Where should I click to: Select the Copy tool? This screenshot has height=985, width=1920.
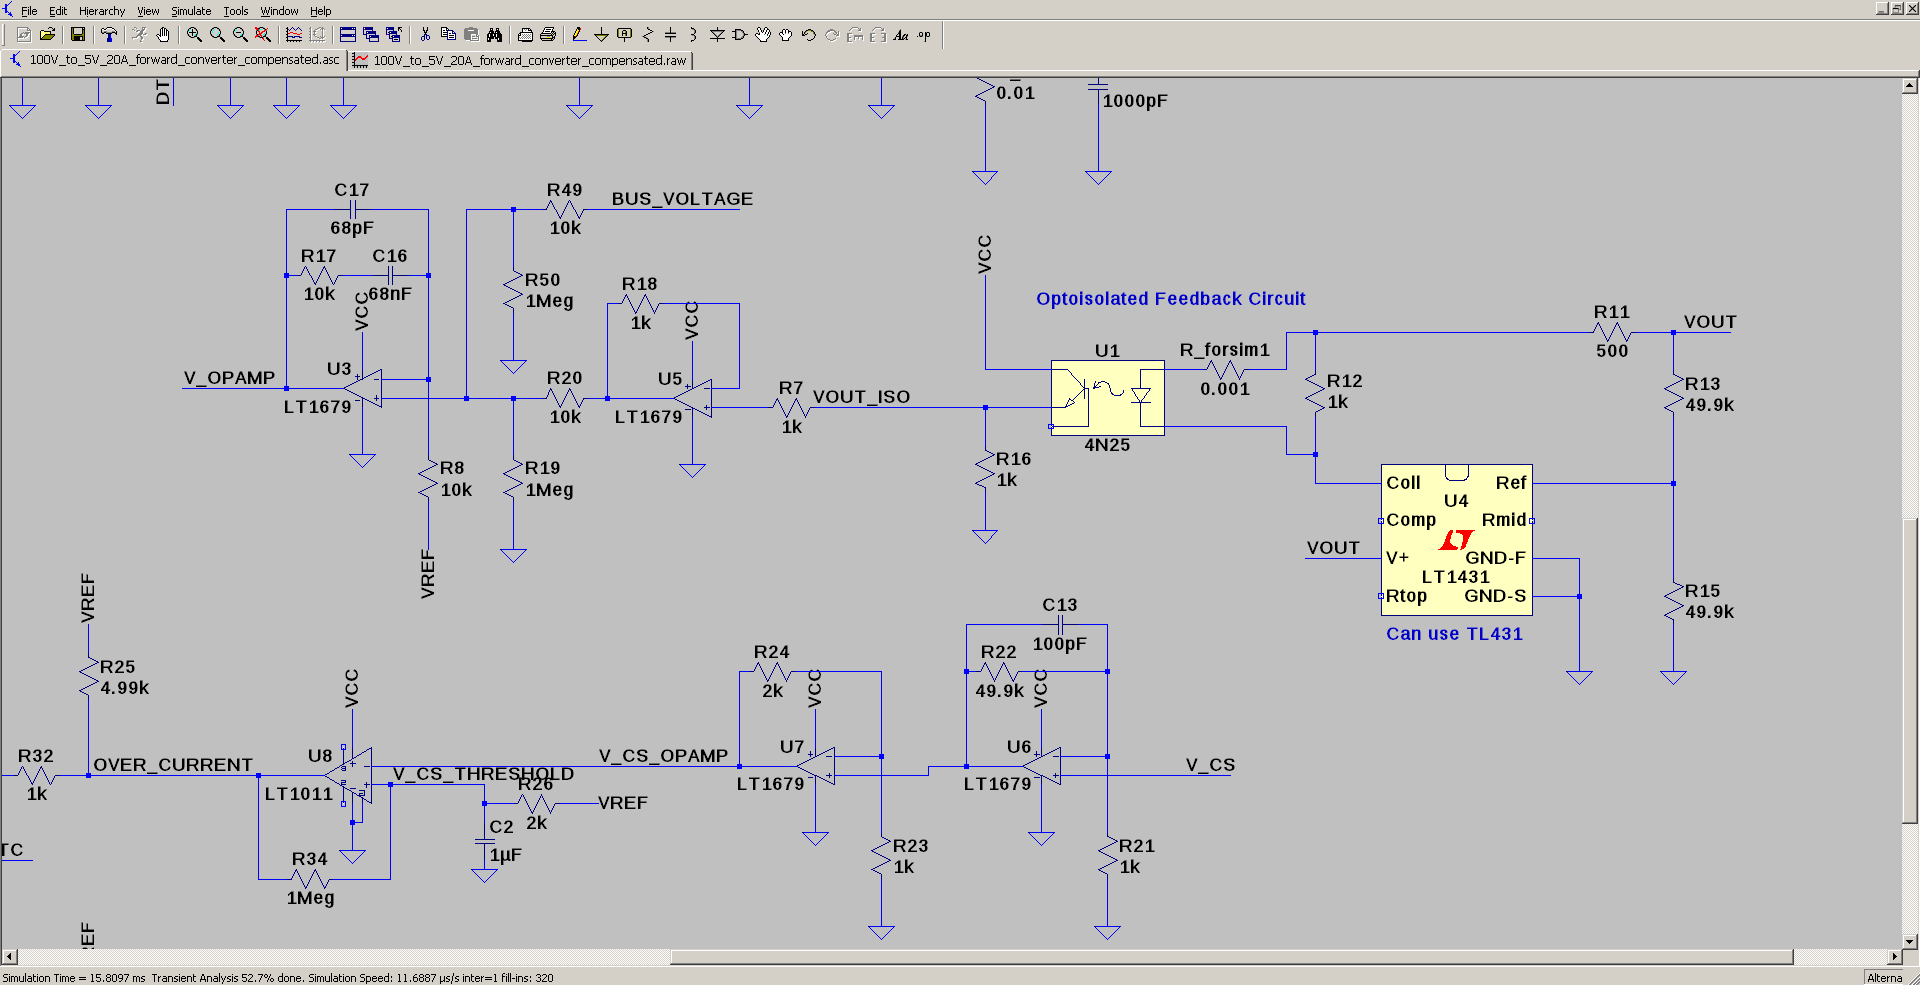pyautogui.click(x=448, y=35)
